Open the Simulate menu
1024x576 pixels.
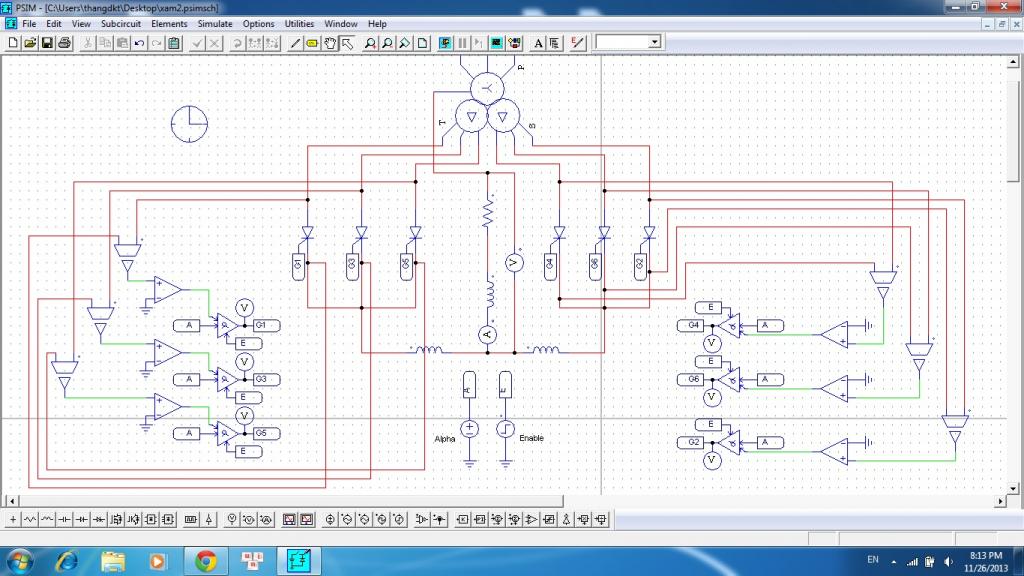tap(214, 23)
